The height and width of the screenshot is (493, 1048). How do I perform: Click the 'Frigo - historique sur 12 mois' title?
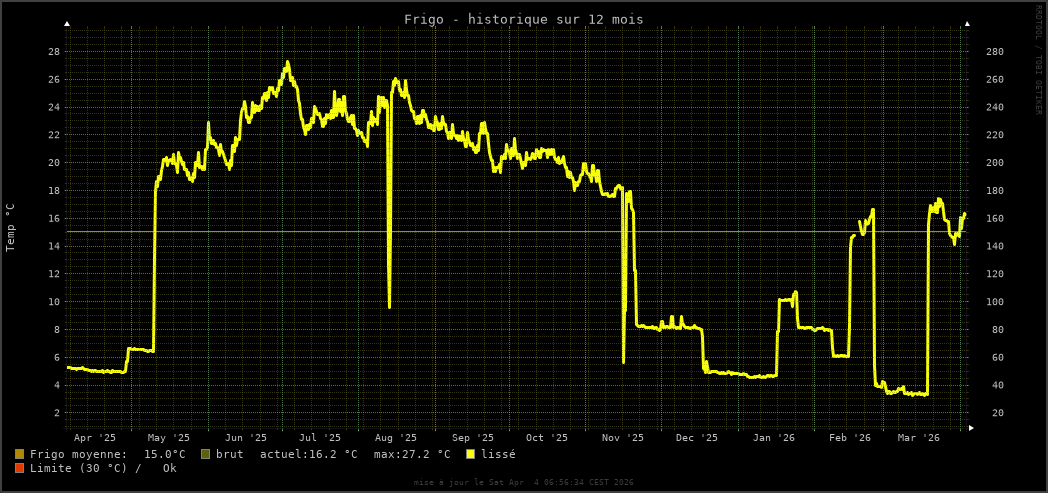(523, 19)
